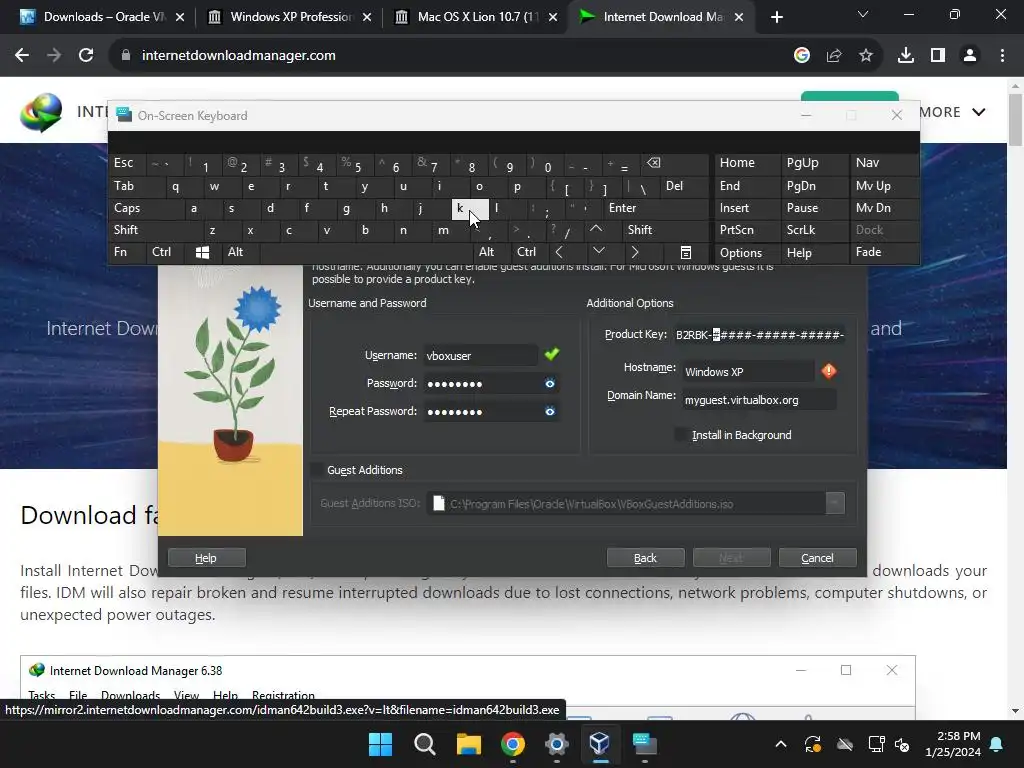This screenshot has height=768, width=1024.
Task: Open new tab with plus button
Action: (x=776, y=17)
